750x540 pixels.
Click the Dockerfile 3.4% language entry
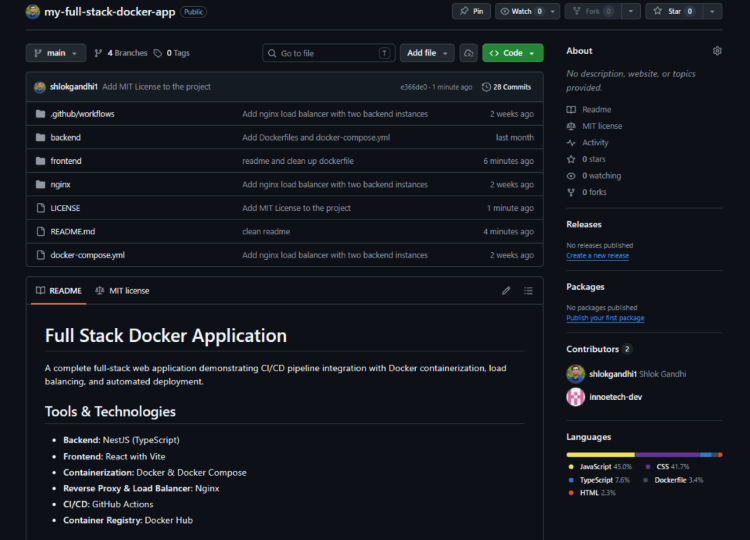point(673,480)
